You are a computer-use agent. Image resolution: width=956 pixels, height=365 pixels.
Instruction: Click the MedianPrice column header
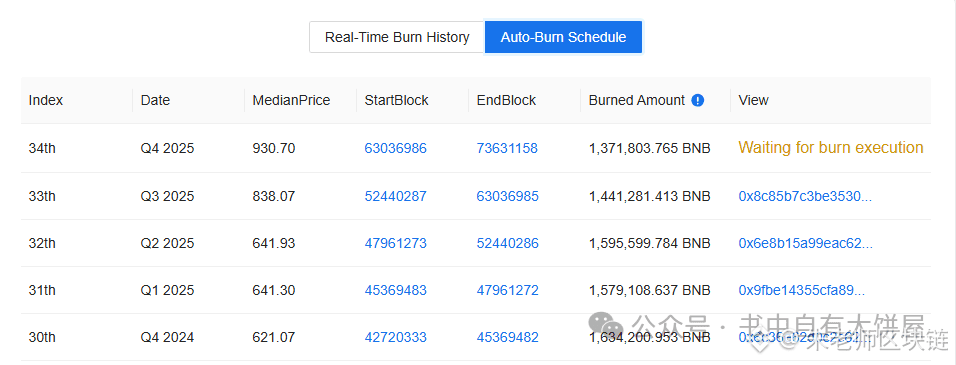(x=291, y=101)
